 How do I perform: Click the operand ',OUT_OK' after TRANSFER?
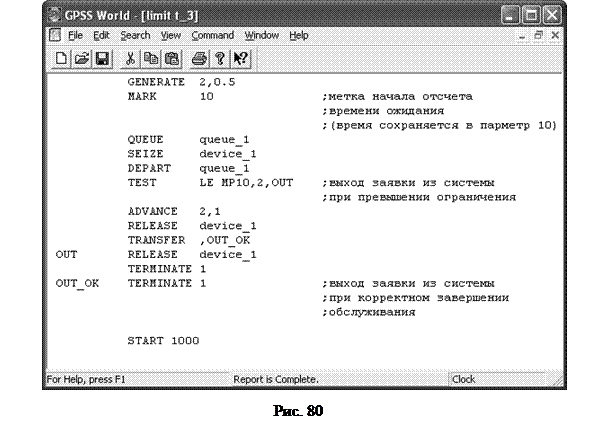[x=225, y=240]
